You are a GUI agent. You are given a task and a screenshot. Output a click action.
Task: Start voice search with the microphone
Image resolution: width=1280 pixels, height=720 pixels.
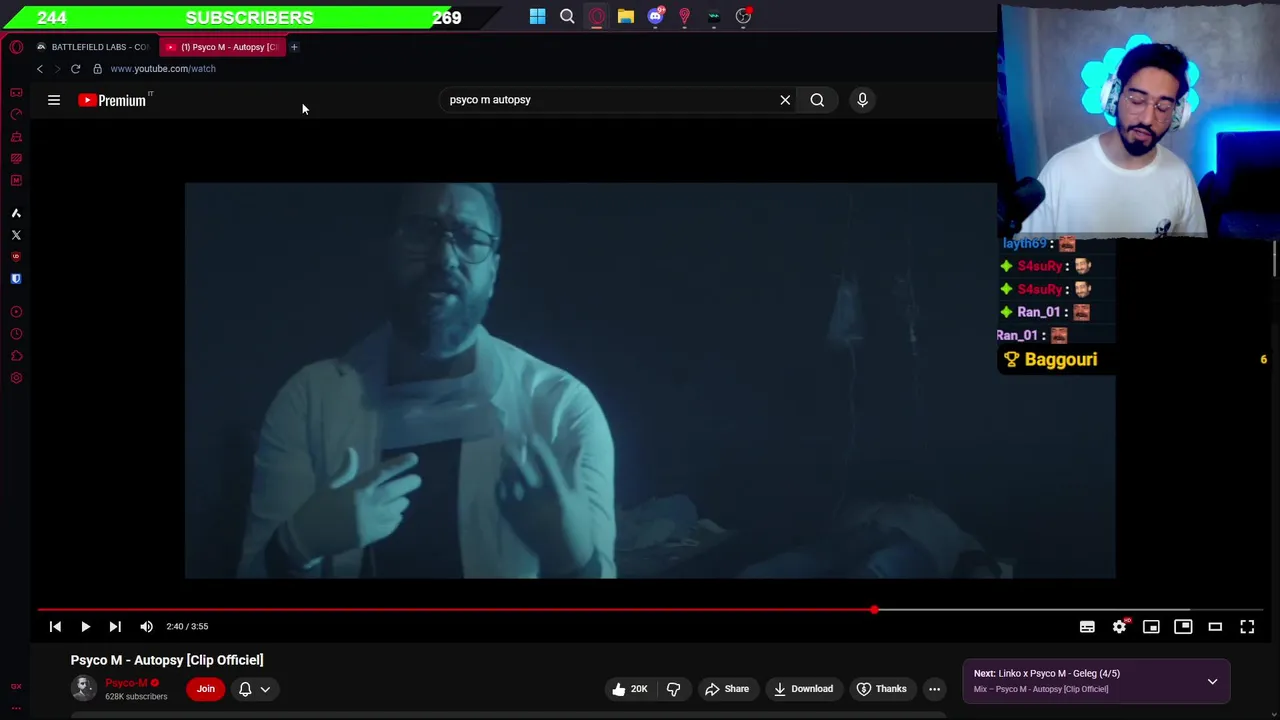click(x=862, y=100)
